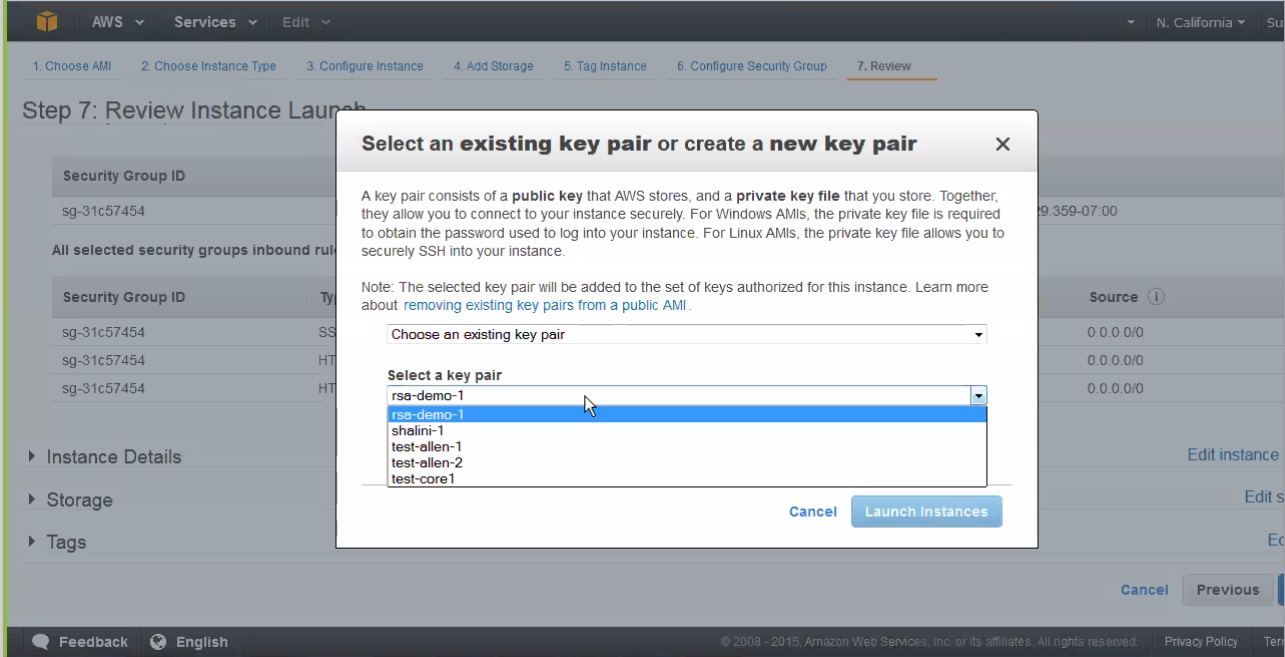1285x657 pixels.
Task: Click the Source info icon
Action: 1156,297
